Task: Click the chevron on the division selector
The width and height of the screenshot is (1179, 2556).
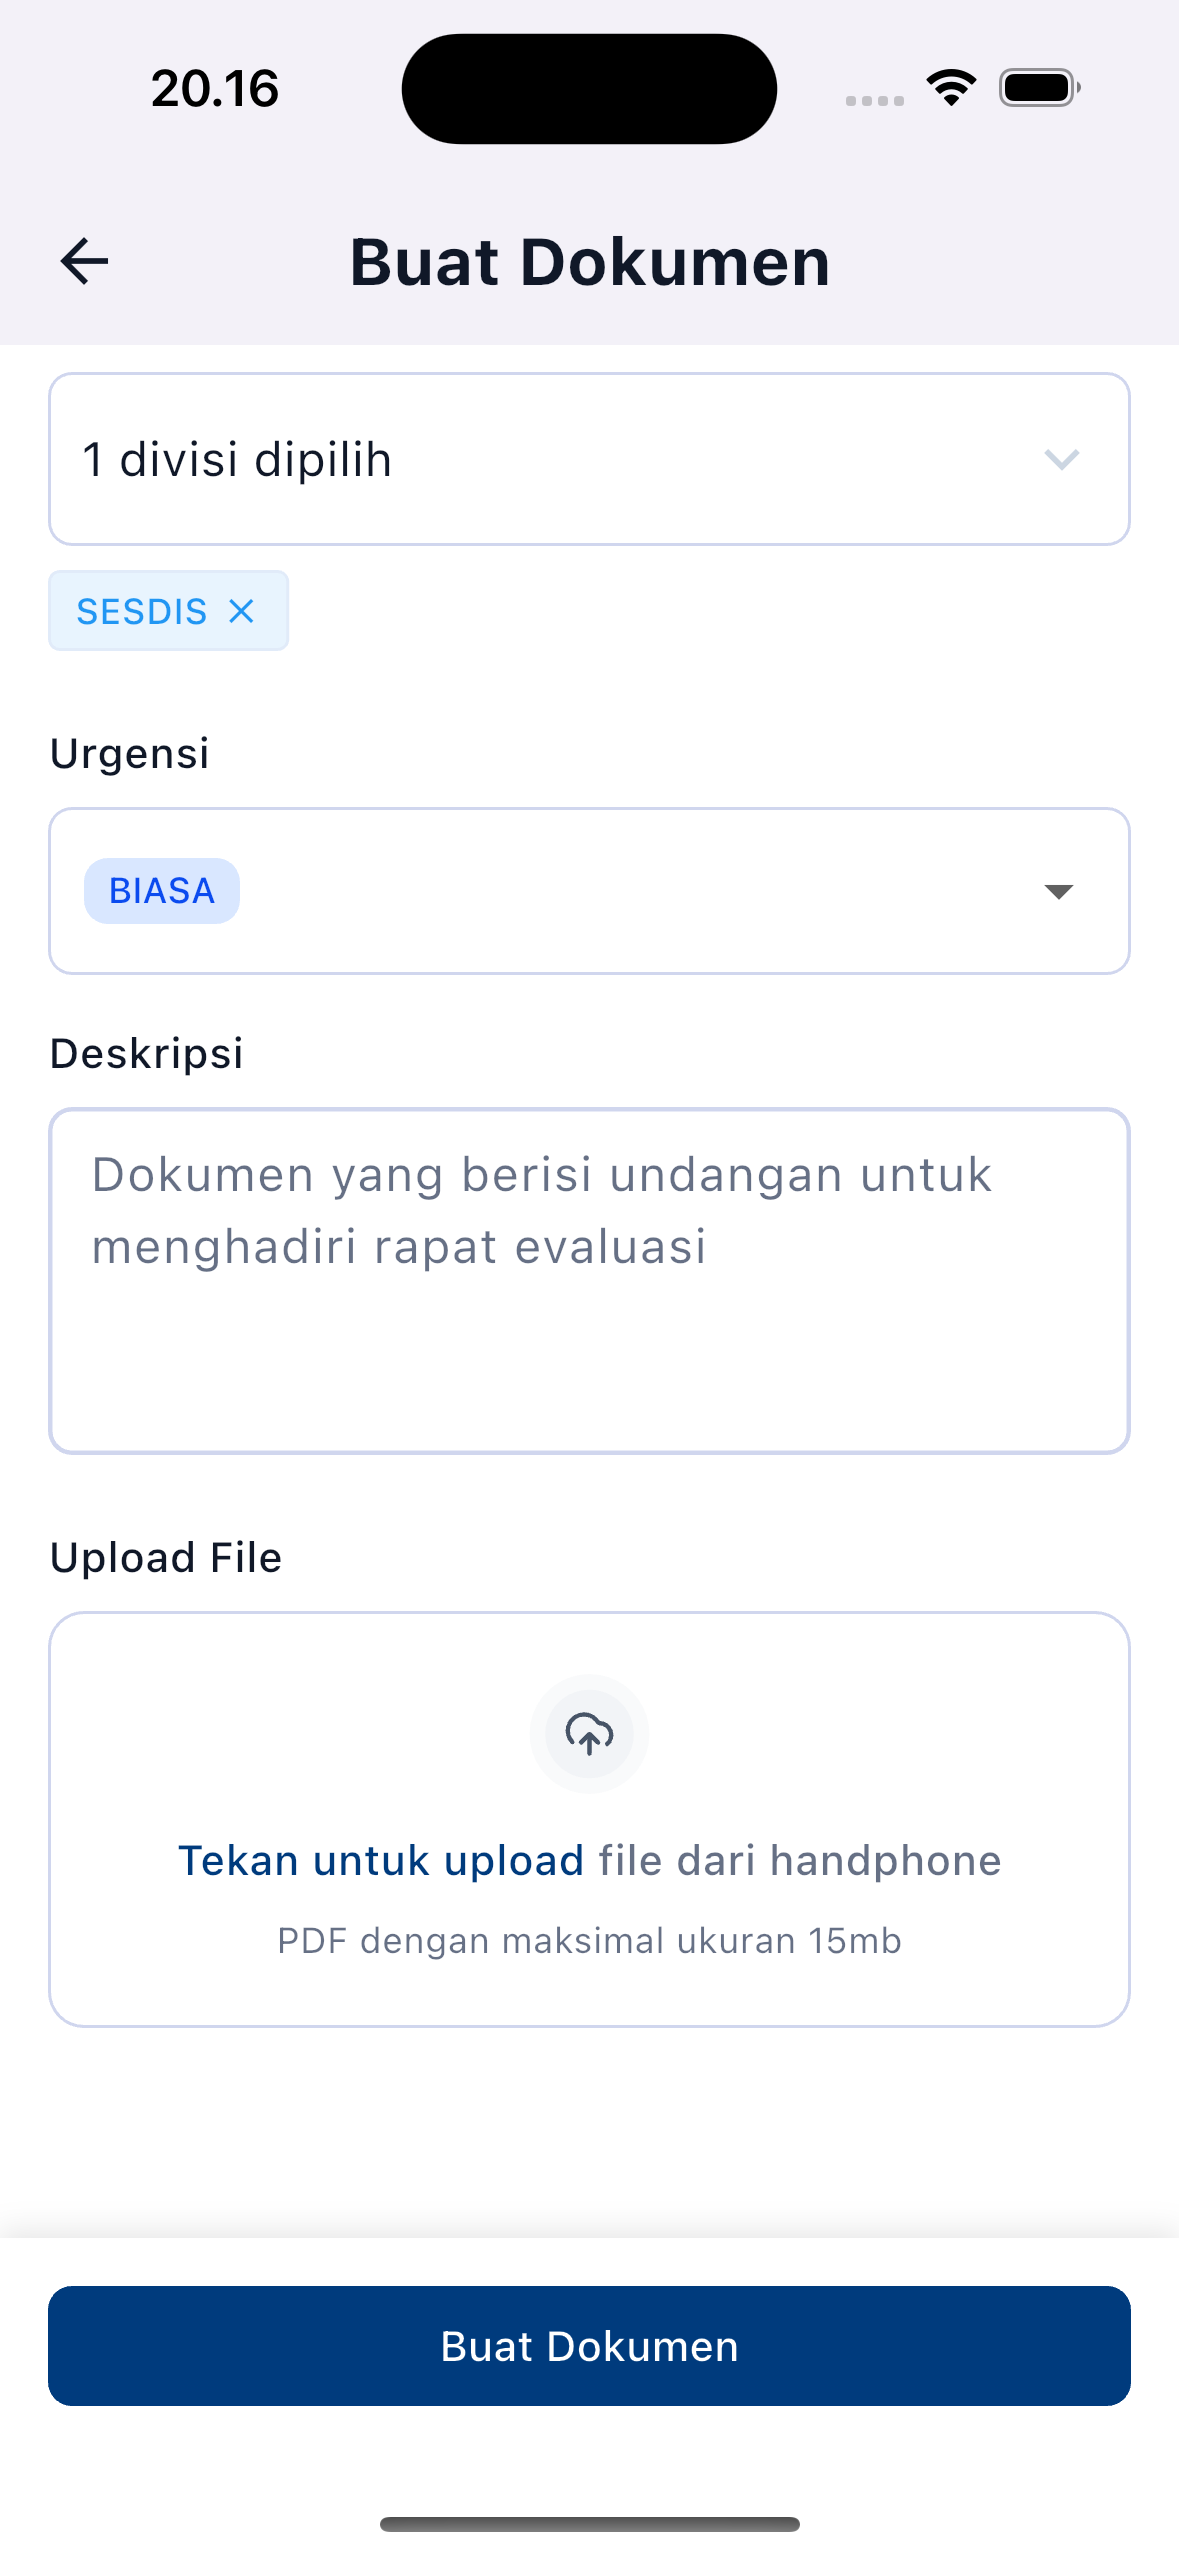Action: (1062, 459)
